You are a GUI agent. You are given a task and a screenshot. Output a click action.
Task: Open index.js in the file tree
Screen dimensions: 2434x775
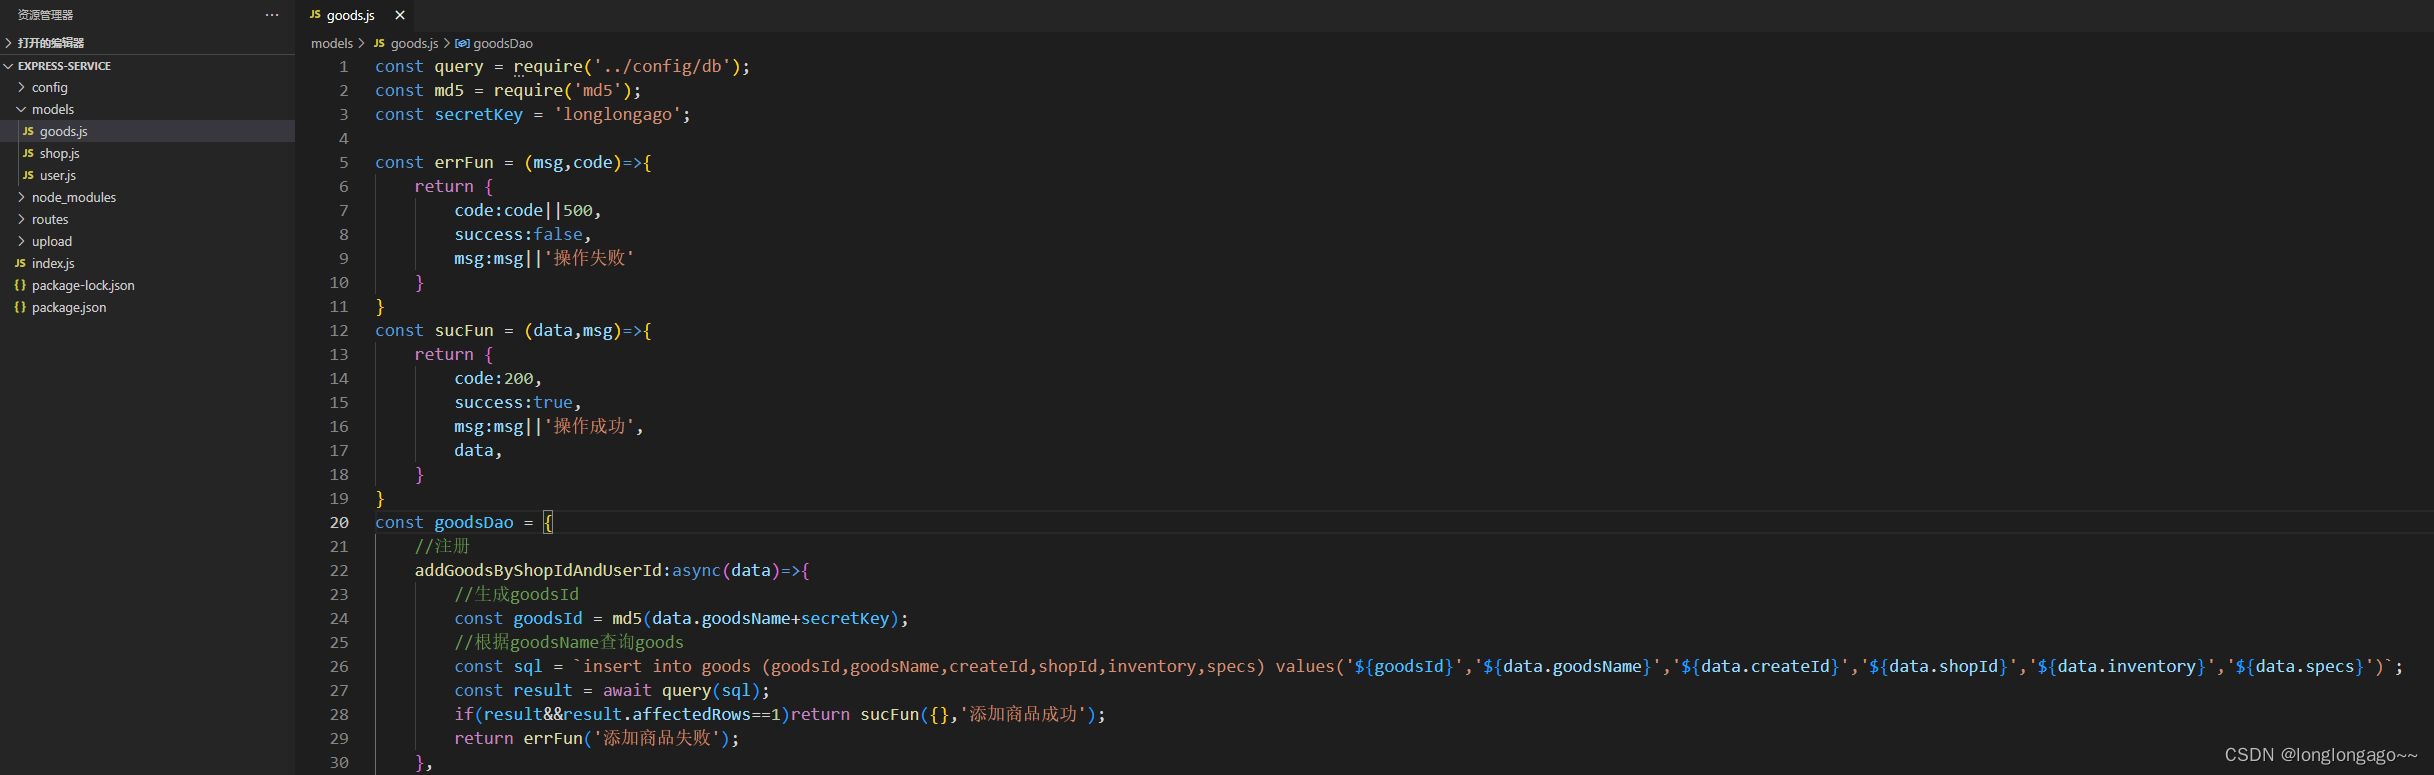point(147,263)
